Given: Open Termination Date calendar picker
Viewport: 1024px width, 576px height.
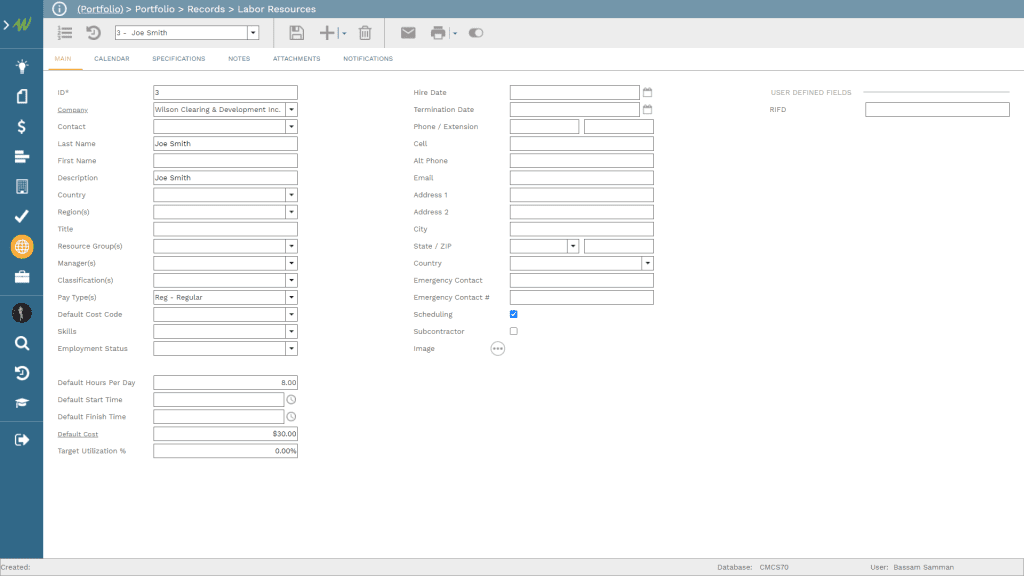Looking at the screenshot, I should pyautogui.click(x=647, y=109).
